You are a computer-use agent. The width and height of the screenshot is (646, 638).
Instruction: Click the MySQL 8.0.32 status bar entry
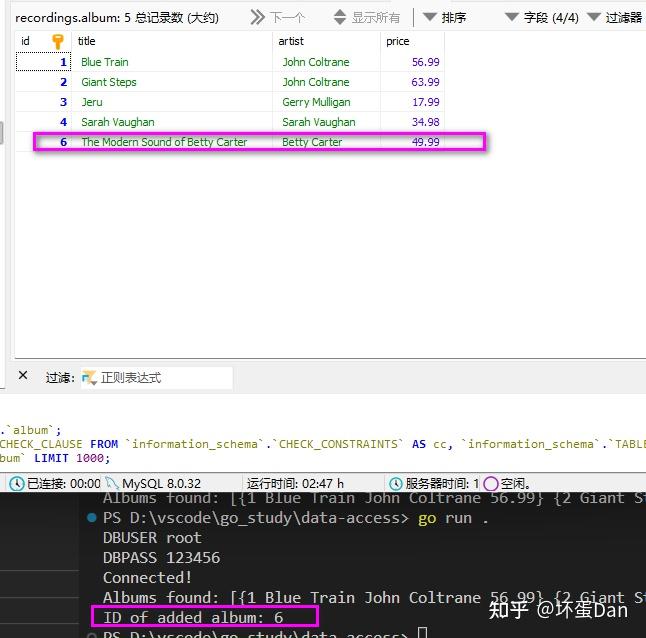(x=153, y=483)
